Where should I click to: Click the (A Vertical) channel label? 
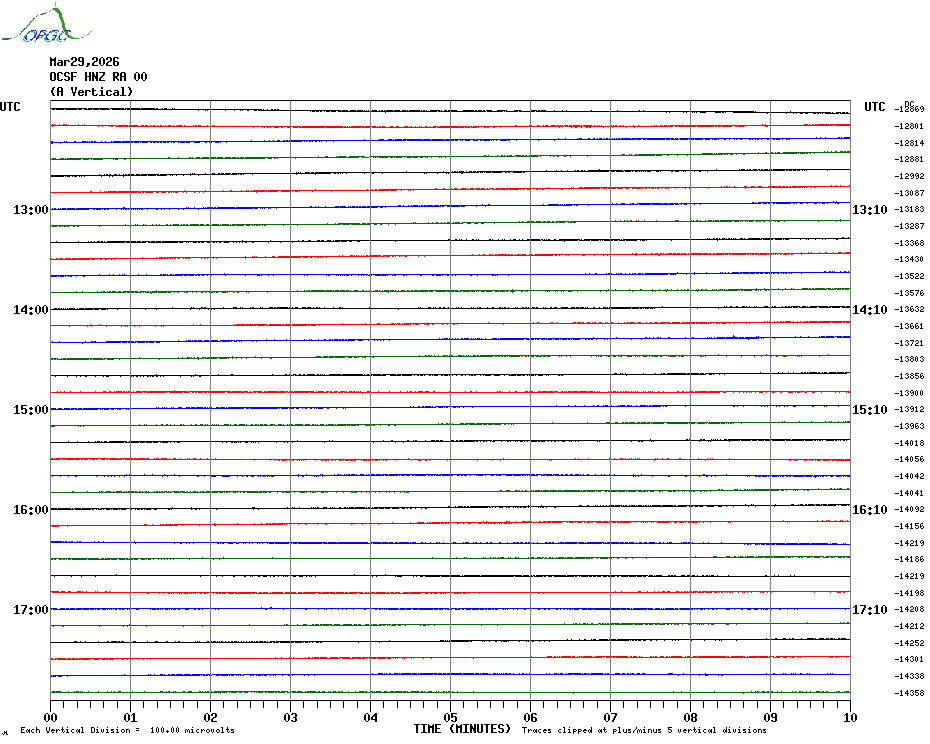pyautogui.click(x=91, y=92)
